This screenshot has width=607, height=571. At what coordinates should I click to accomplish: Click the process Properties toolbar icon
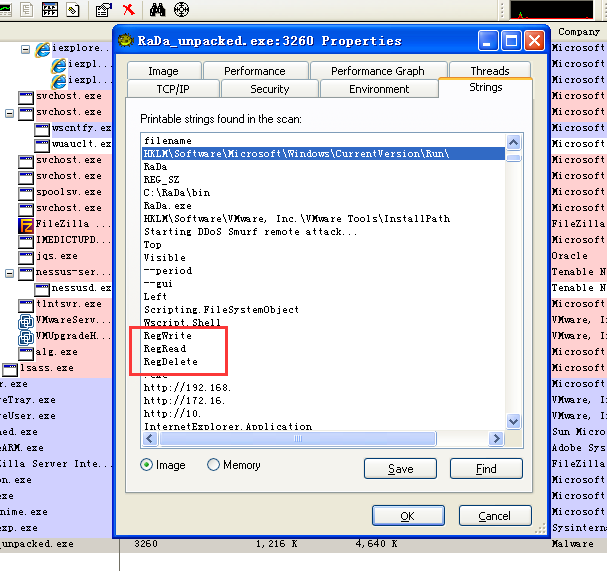coord(104,10)
